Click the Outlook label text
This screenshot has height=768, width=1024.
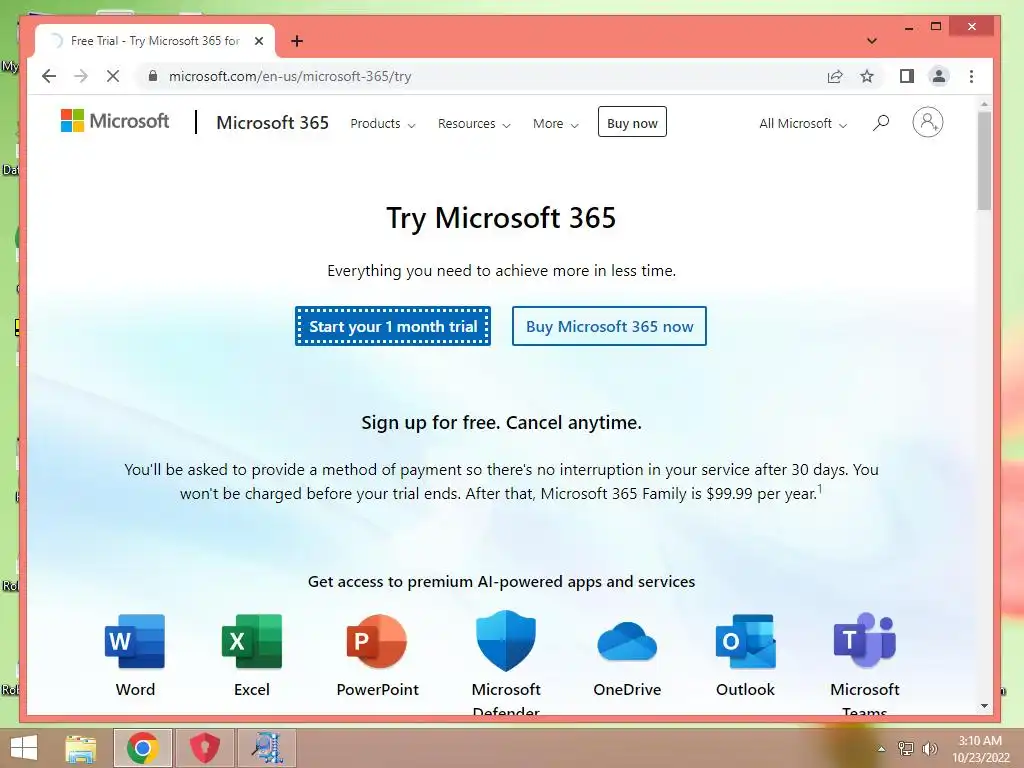pyautogui.click(x=745, y=690)
